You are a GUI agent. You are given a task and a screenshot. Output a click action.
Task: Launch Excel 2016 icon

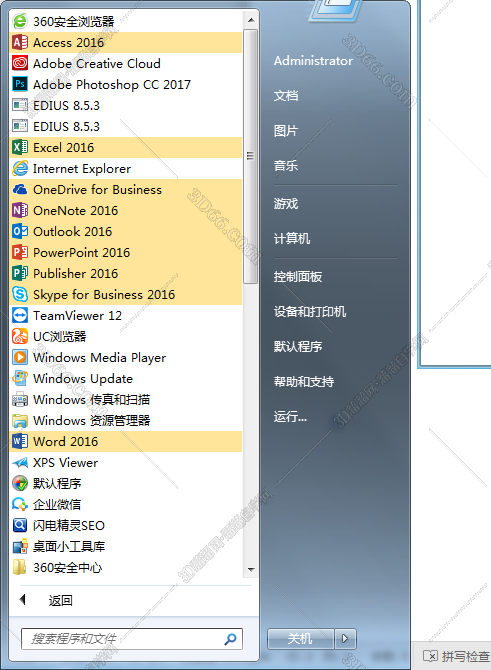tap(20, 147)
